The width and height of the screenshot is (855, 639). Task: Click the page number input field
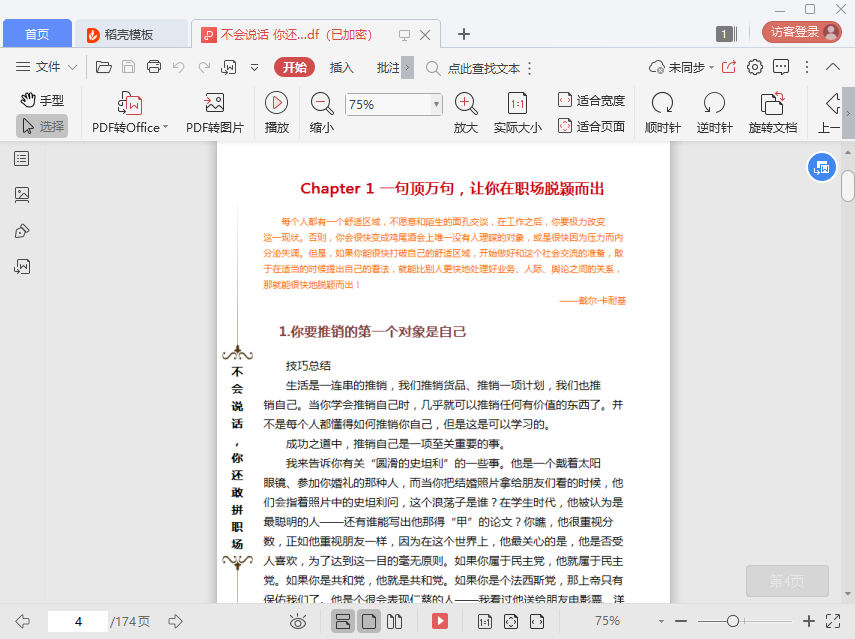click(x=77, y=621)
